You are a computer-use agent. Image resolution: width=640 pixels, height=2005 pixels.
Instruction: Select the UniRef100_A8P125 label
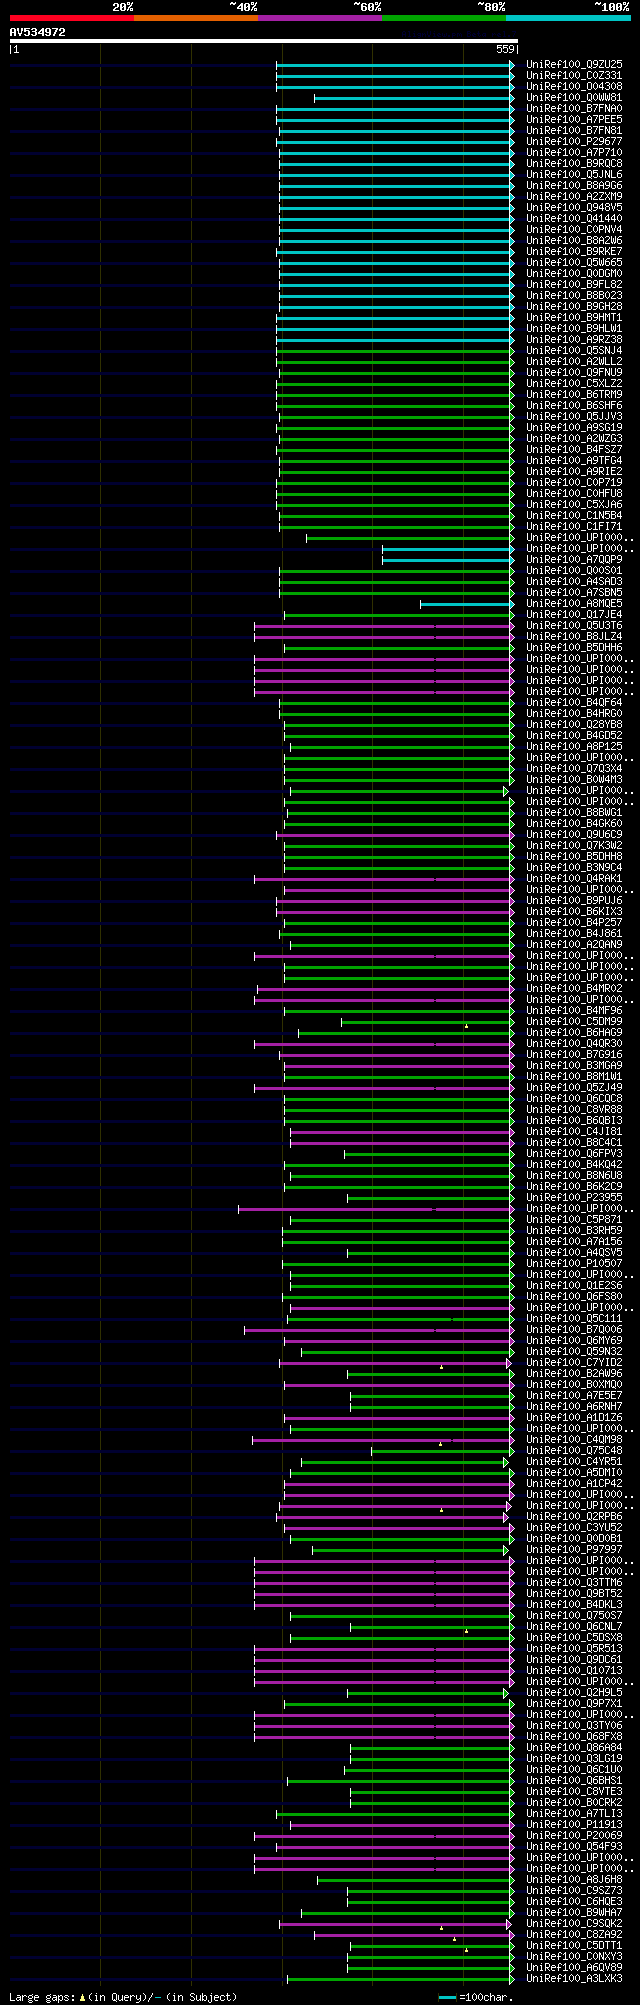574,746
